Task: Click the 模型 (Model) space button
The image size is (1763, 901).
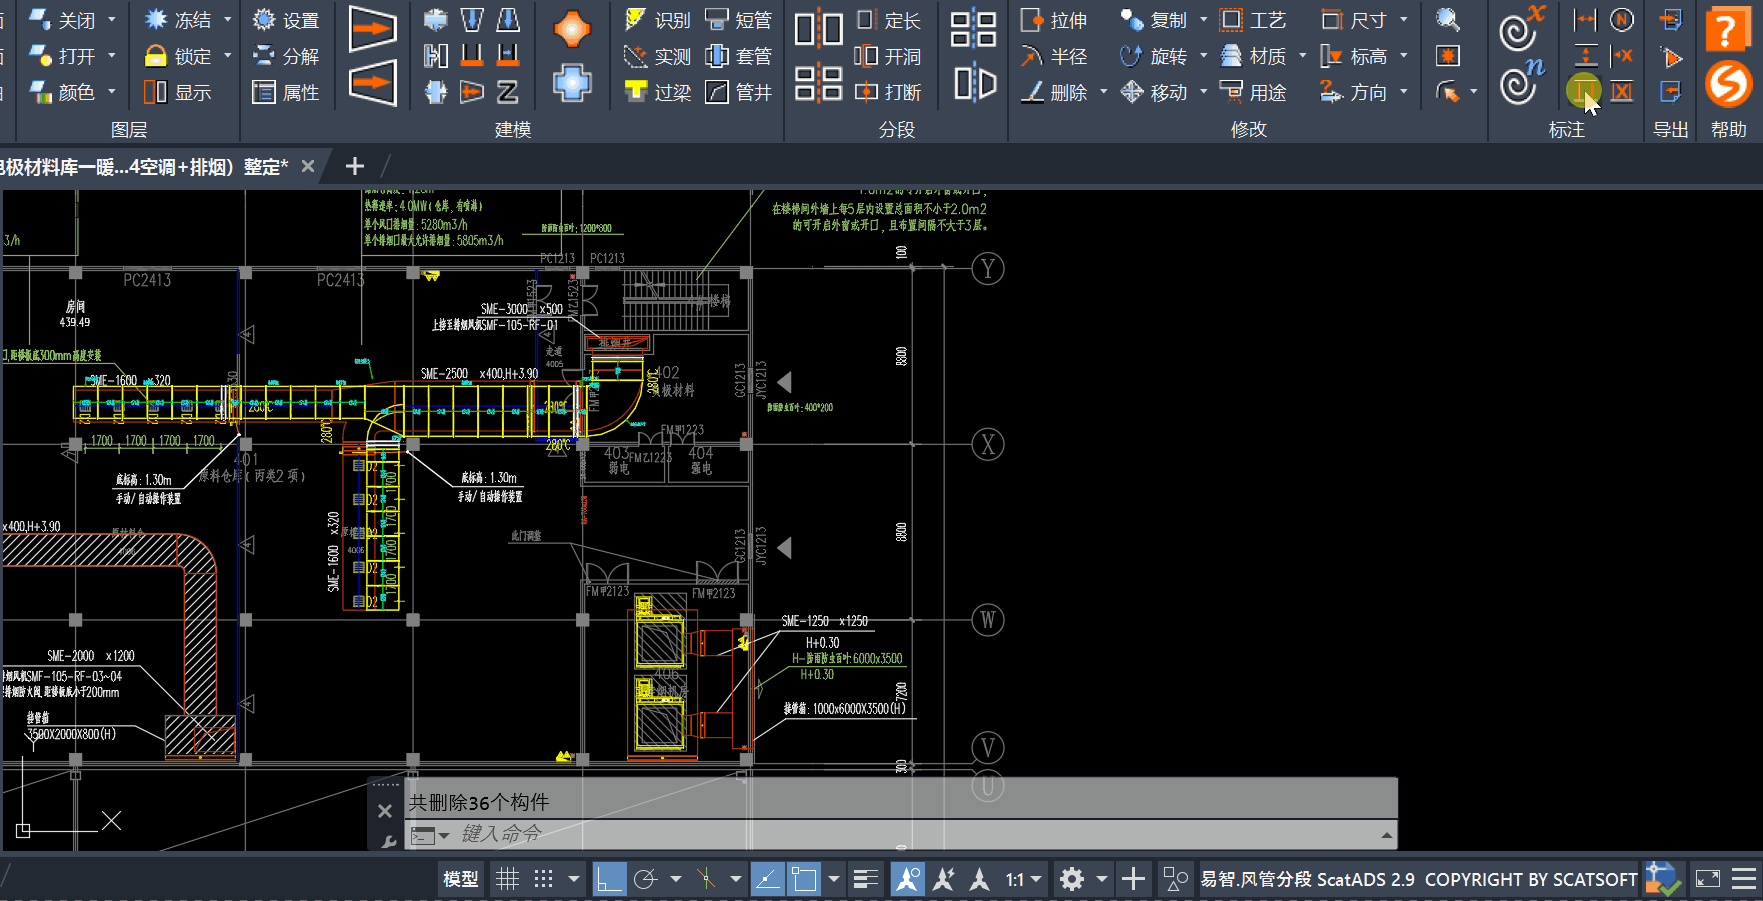Action: 460,879
